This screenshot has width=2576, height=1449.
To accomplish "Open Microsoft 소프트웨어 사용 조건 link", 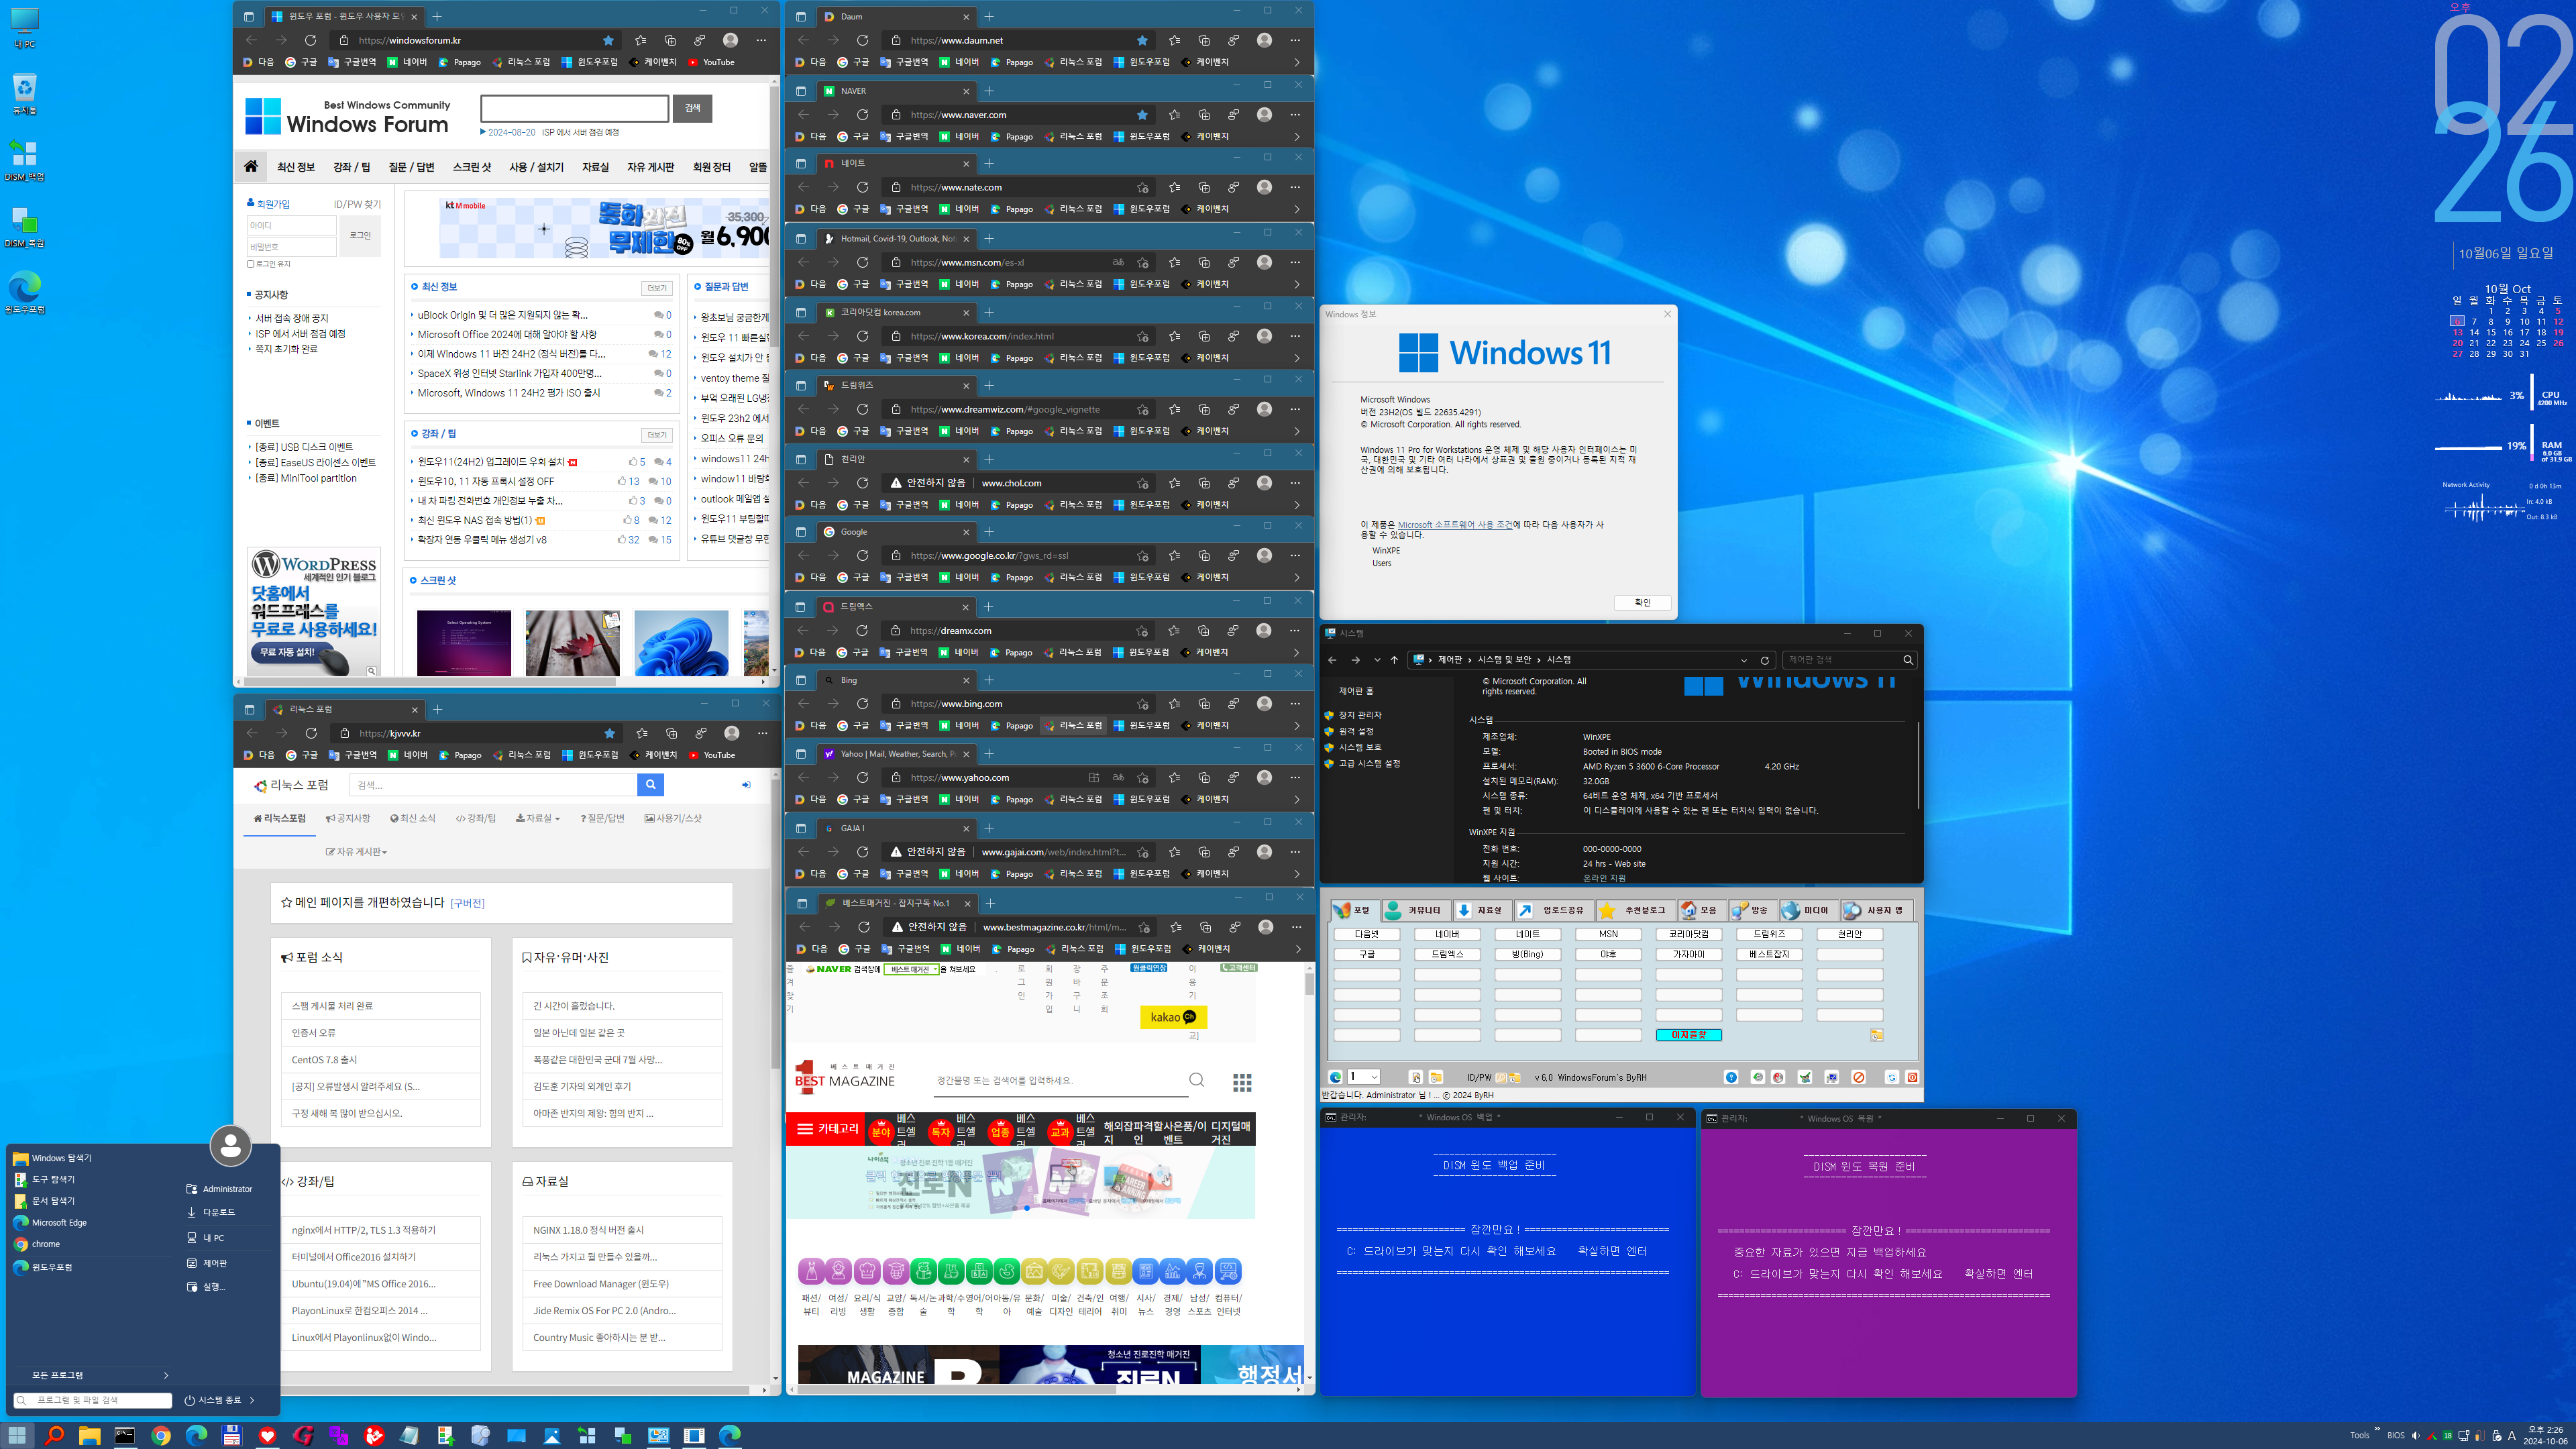I will [x=1454, y=524].
